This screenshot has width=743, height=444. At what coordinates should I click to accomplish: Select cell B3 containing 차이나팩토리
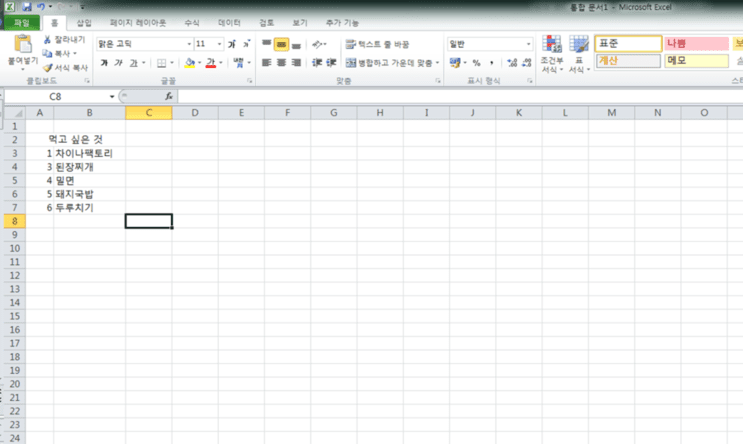pyautogui.click(x=90, y=153)
